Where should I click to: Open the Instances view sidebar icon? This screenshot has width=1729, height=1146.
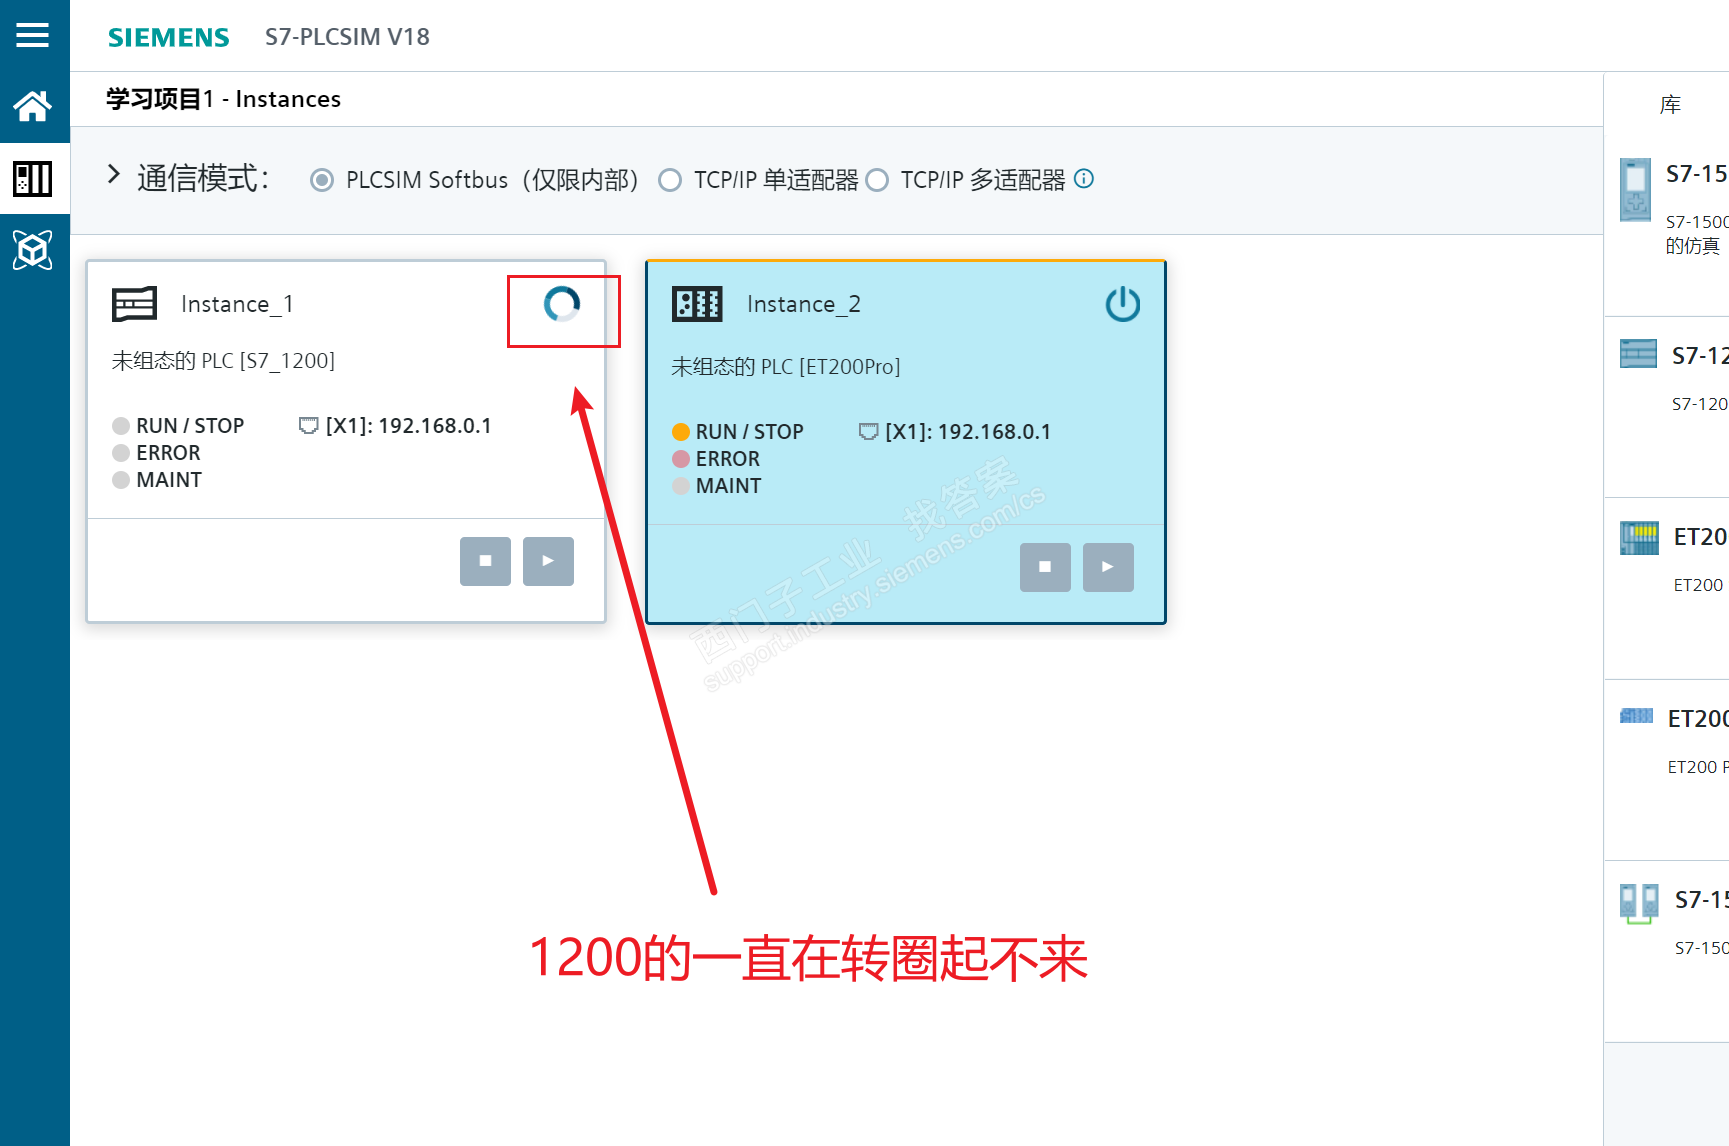tap(32, 179)
